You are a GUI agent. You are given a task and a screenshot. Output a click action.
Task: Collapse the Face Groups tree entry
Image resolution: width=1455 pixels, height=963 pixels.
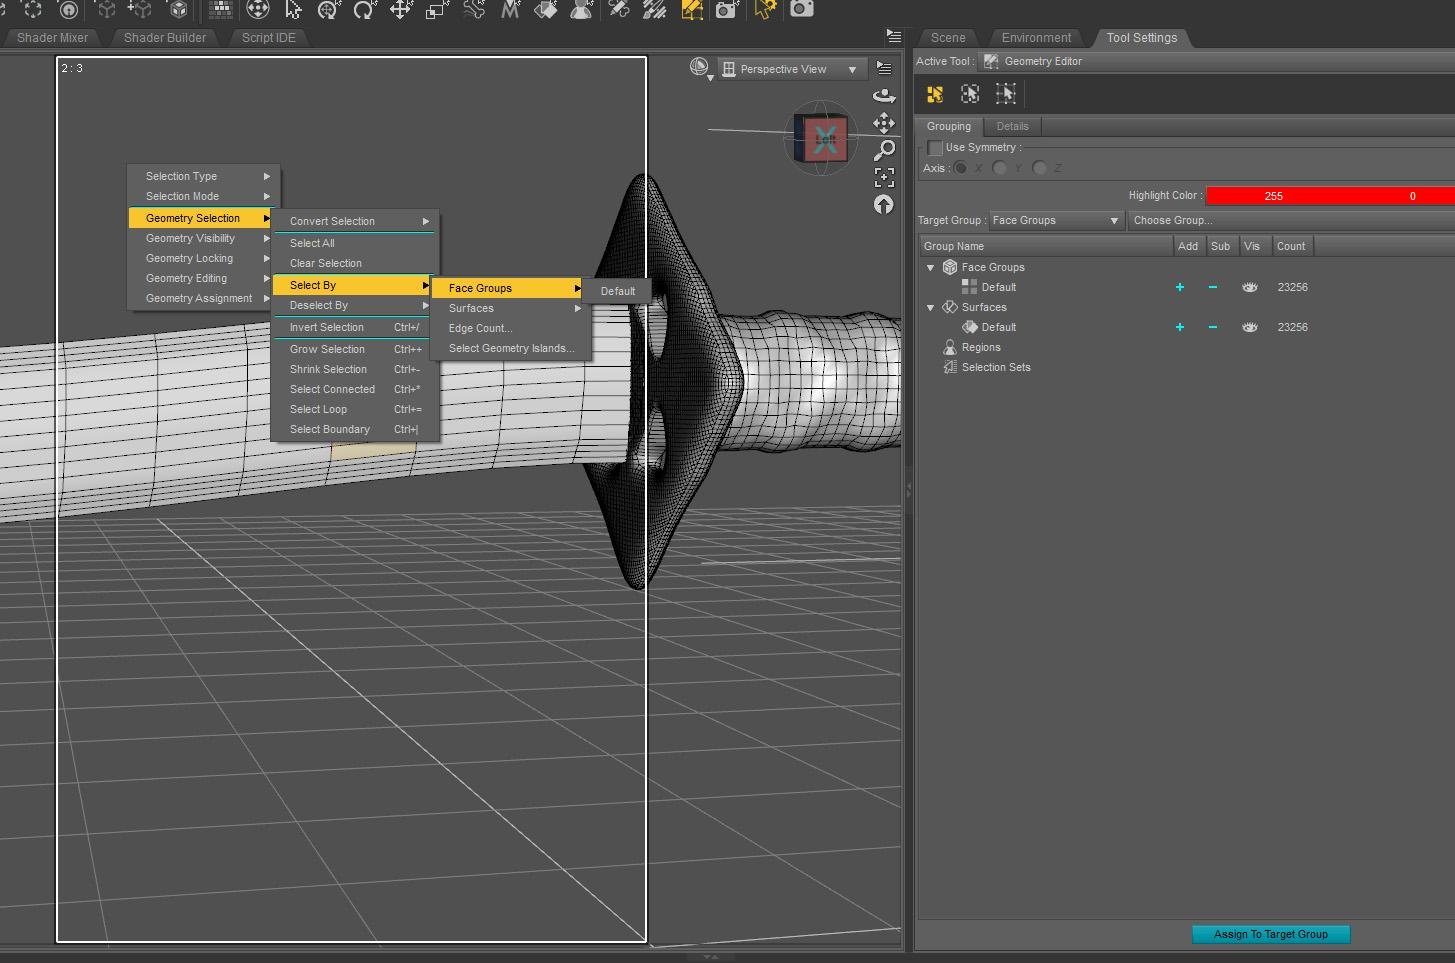[930, 267]
